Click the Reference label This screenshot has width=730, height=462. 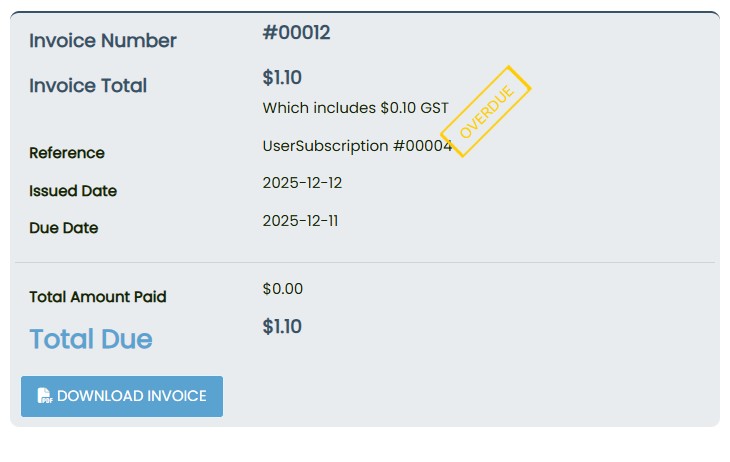pos(67,153)
